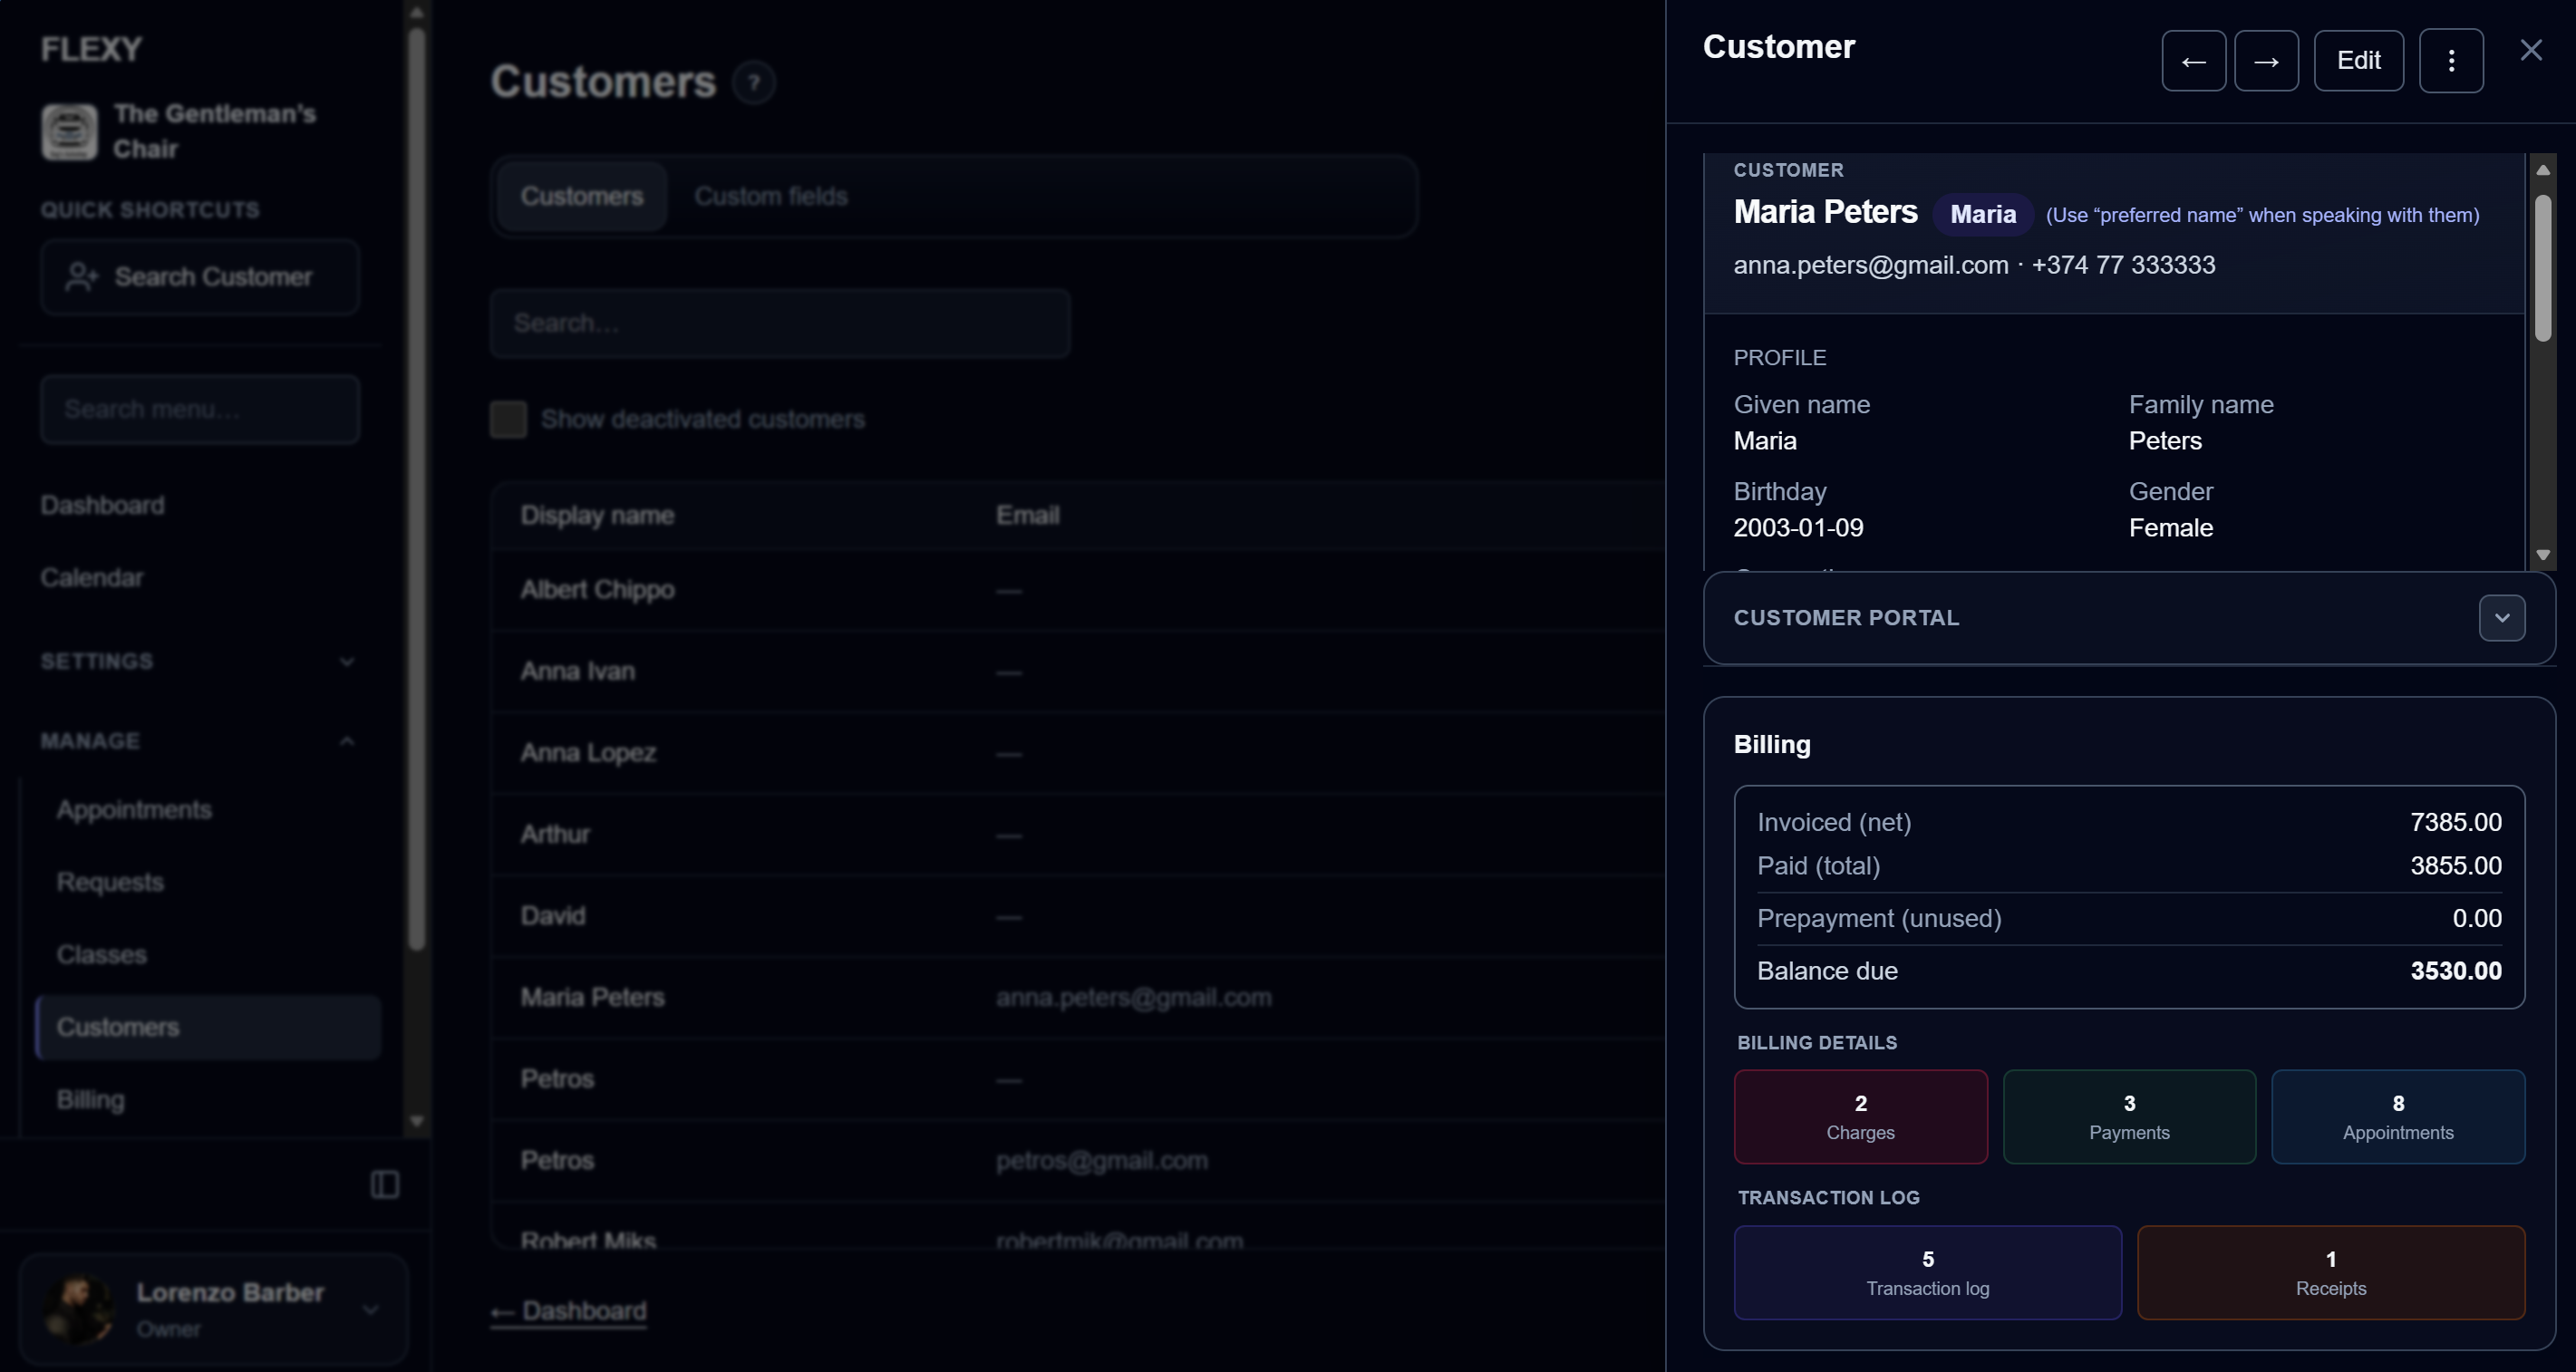
Task: Open the three-dot more options menu
Action: (2450, 61)
